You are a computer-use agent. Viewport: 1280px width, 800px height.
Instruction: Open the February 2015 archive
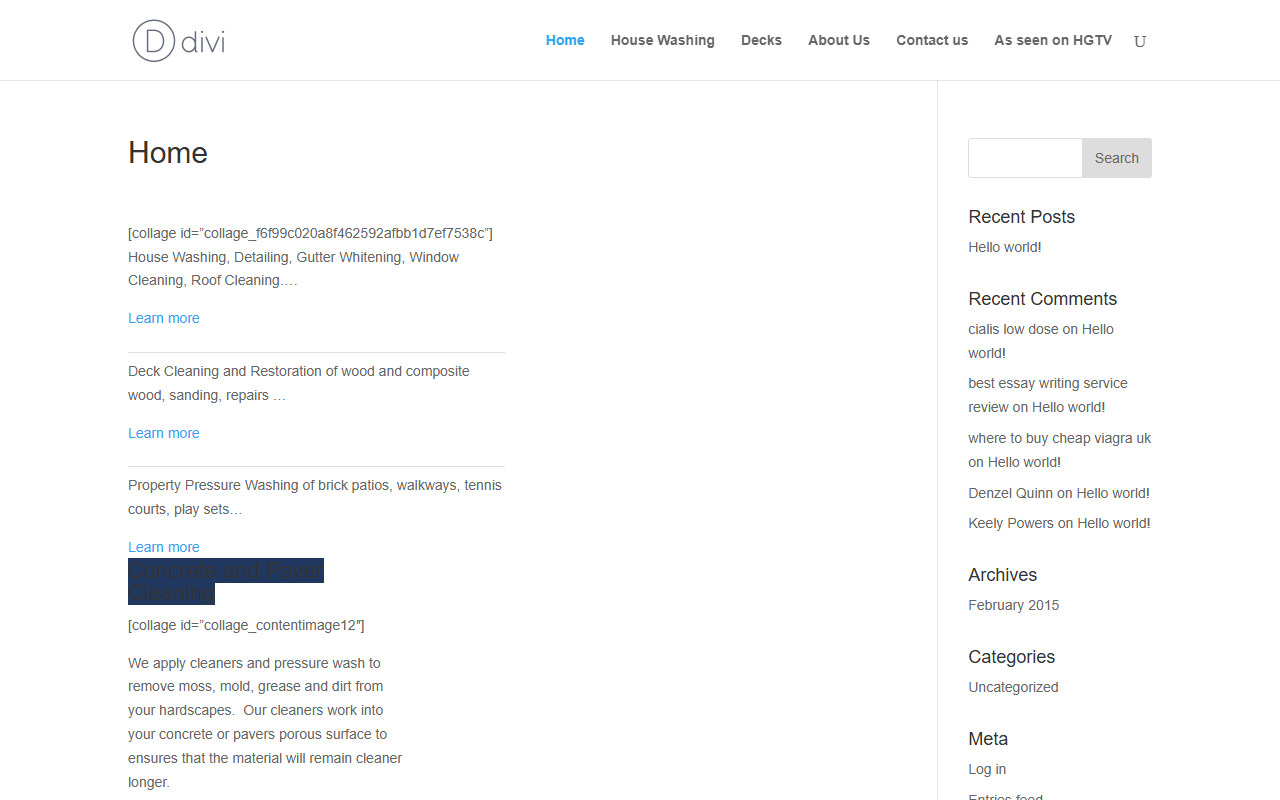[x=1014, y=605]
